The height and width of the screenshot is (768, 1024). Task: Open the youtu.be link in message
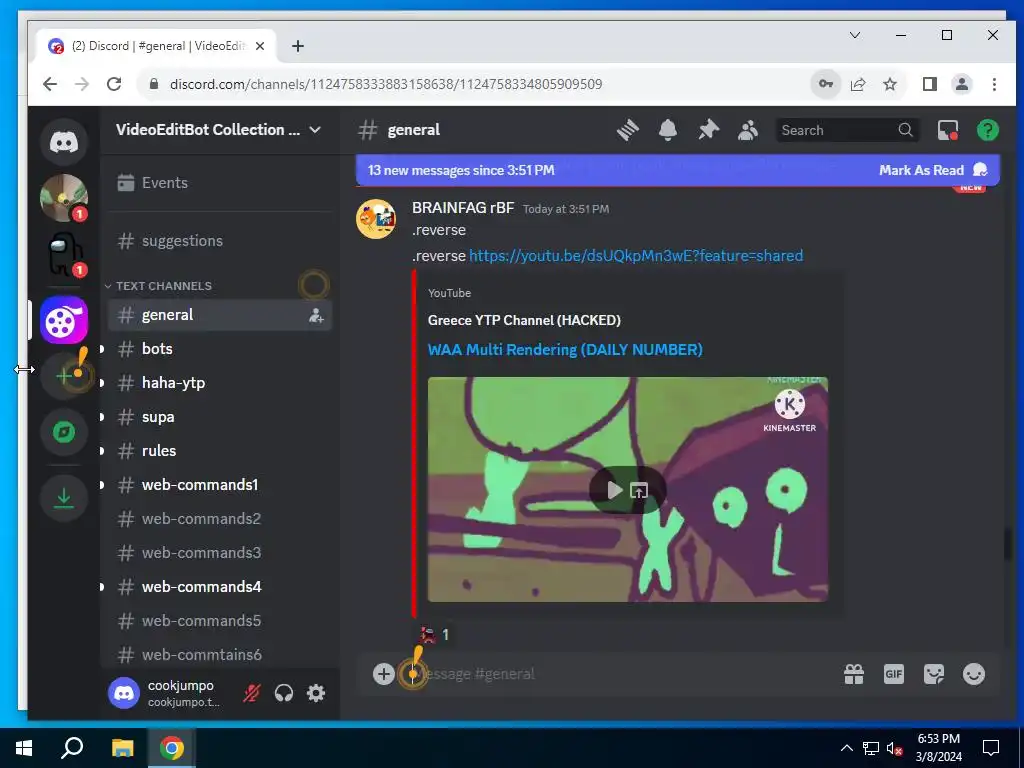point(635,256)
